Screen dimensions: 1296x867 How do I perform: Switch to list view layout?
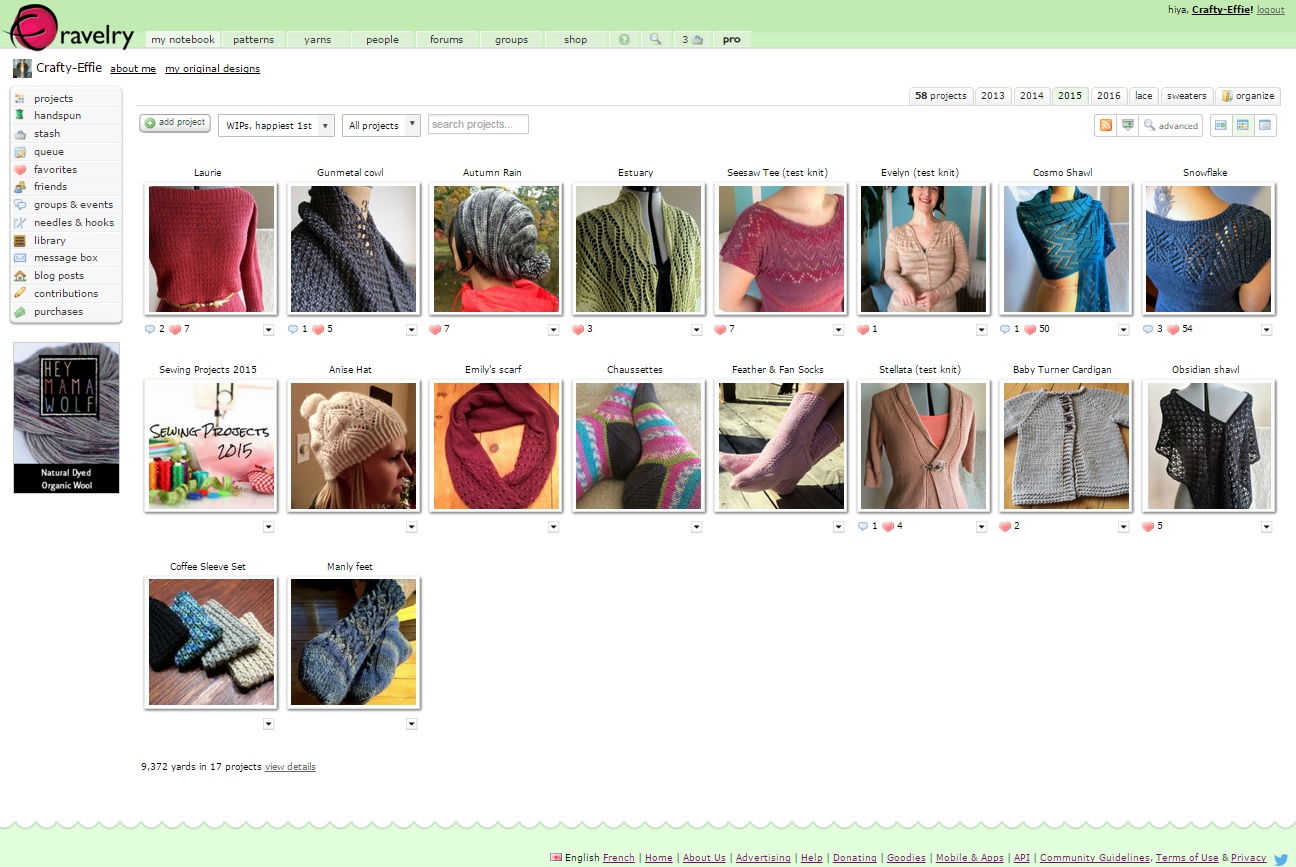[1265, 125]
